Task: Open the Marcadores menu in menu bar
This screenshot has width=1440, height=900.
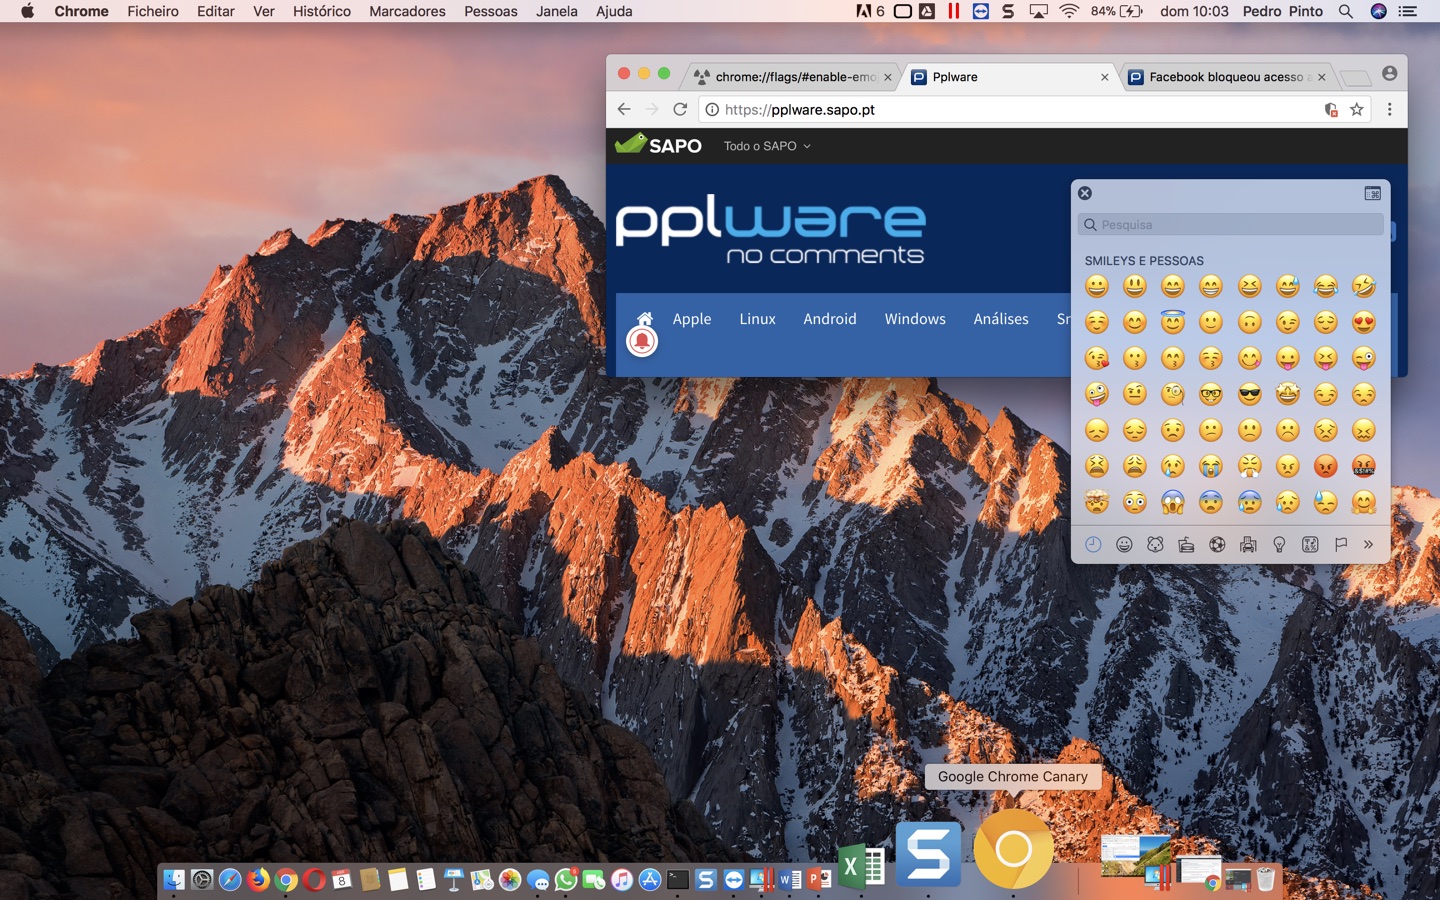Action: [407, 11]
